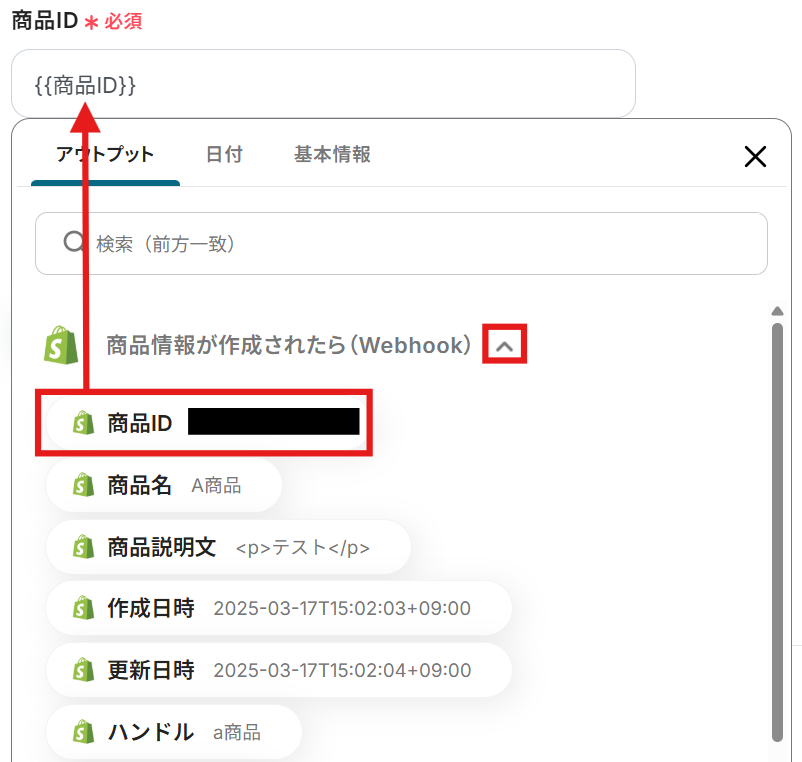Click the Shopify logo beside the Webhook trigger
802x762 pixels.
pyautogui.click(x=61, y=345)
